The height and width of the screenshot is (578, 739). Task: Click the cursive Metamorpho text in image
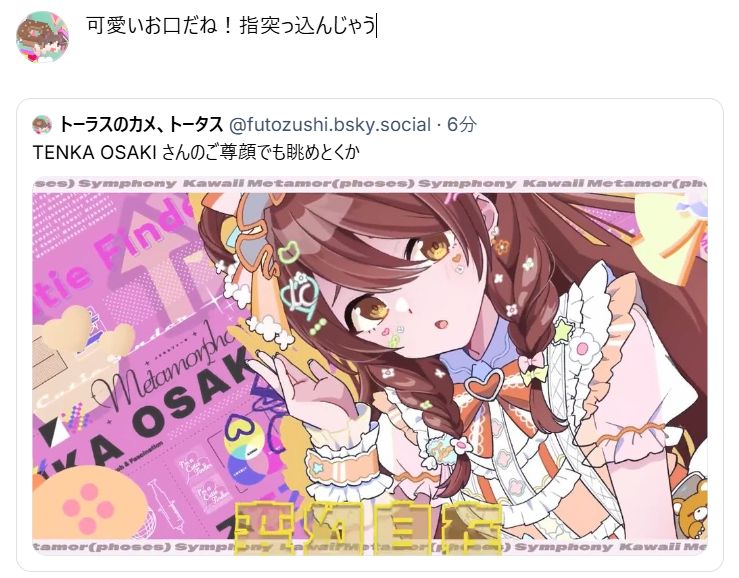click(x=164, y=369)
